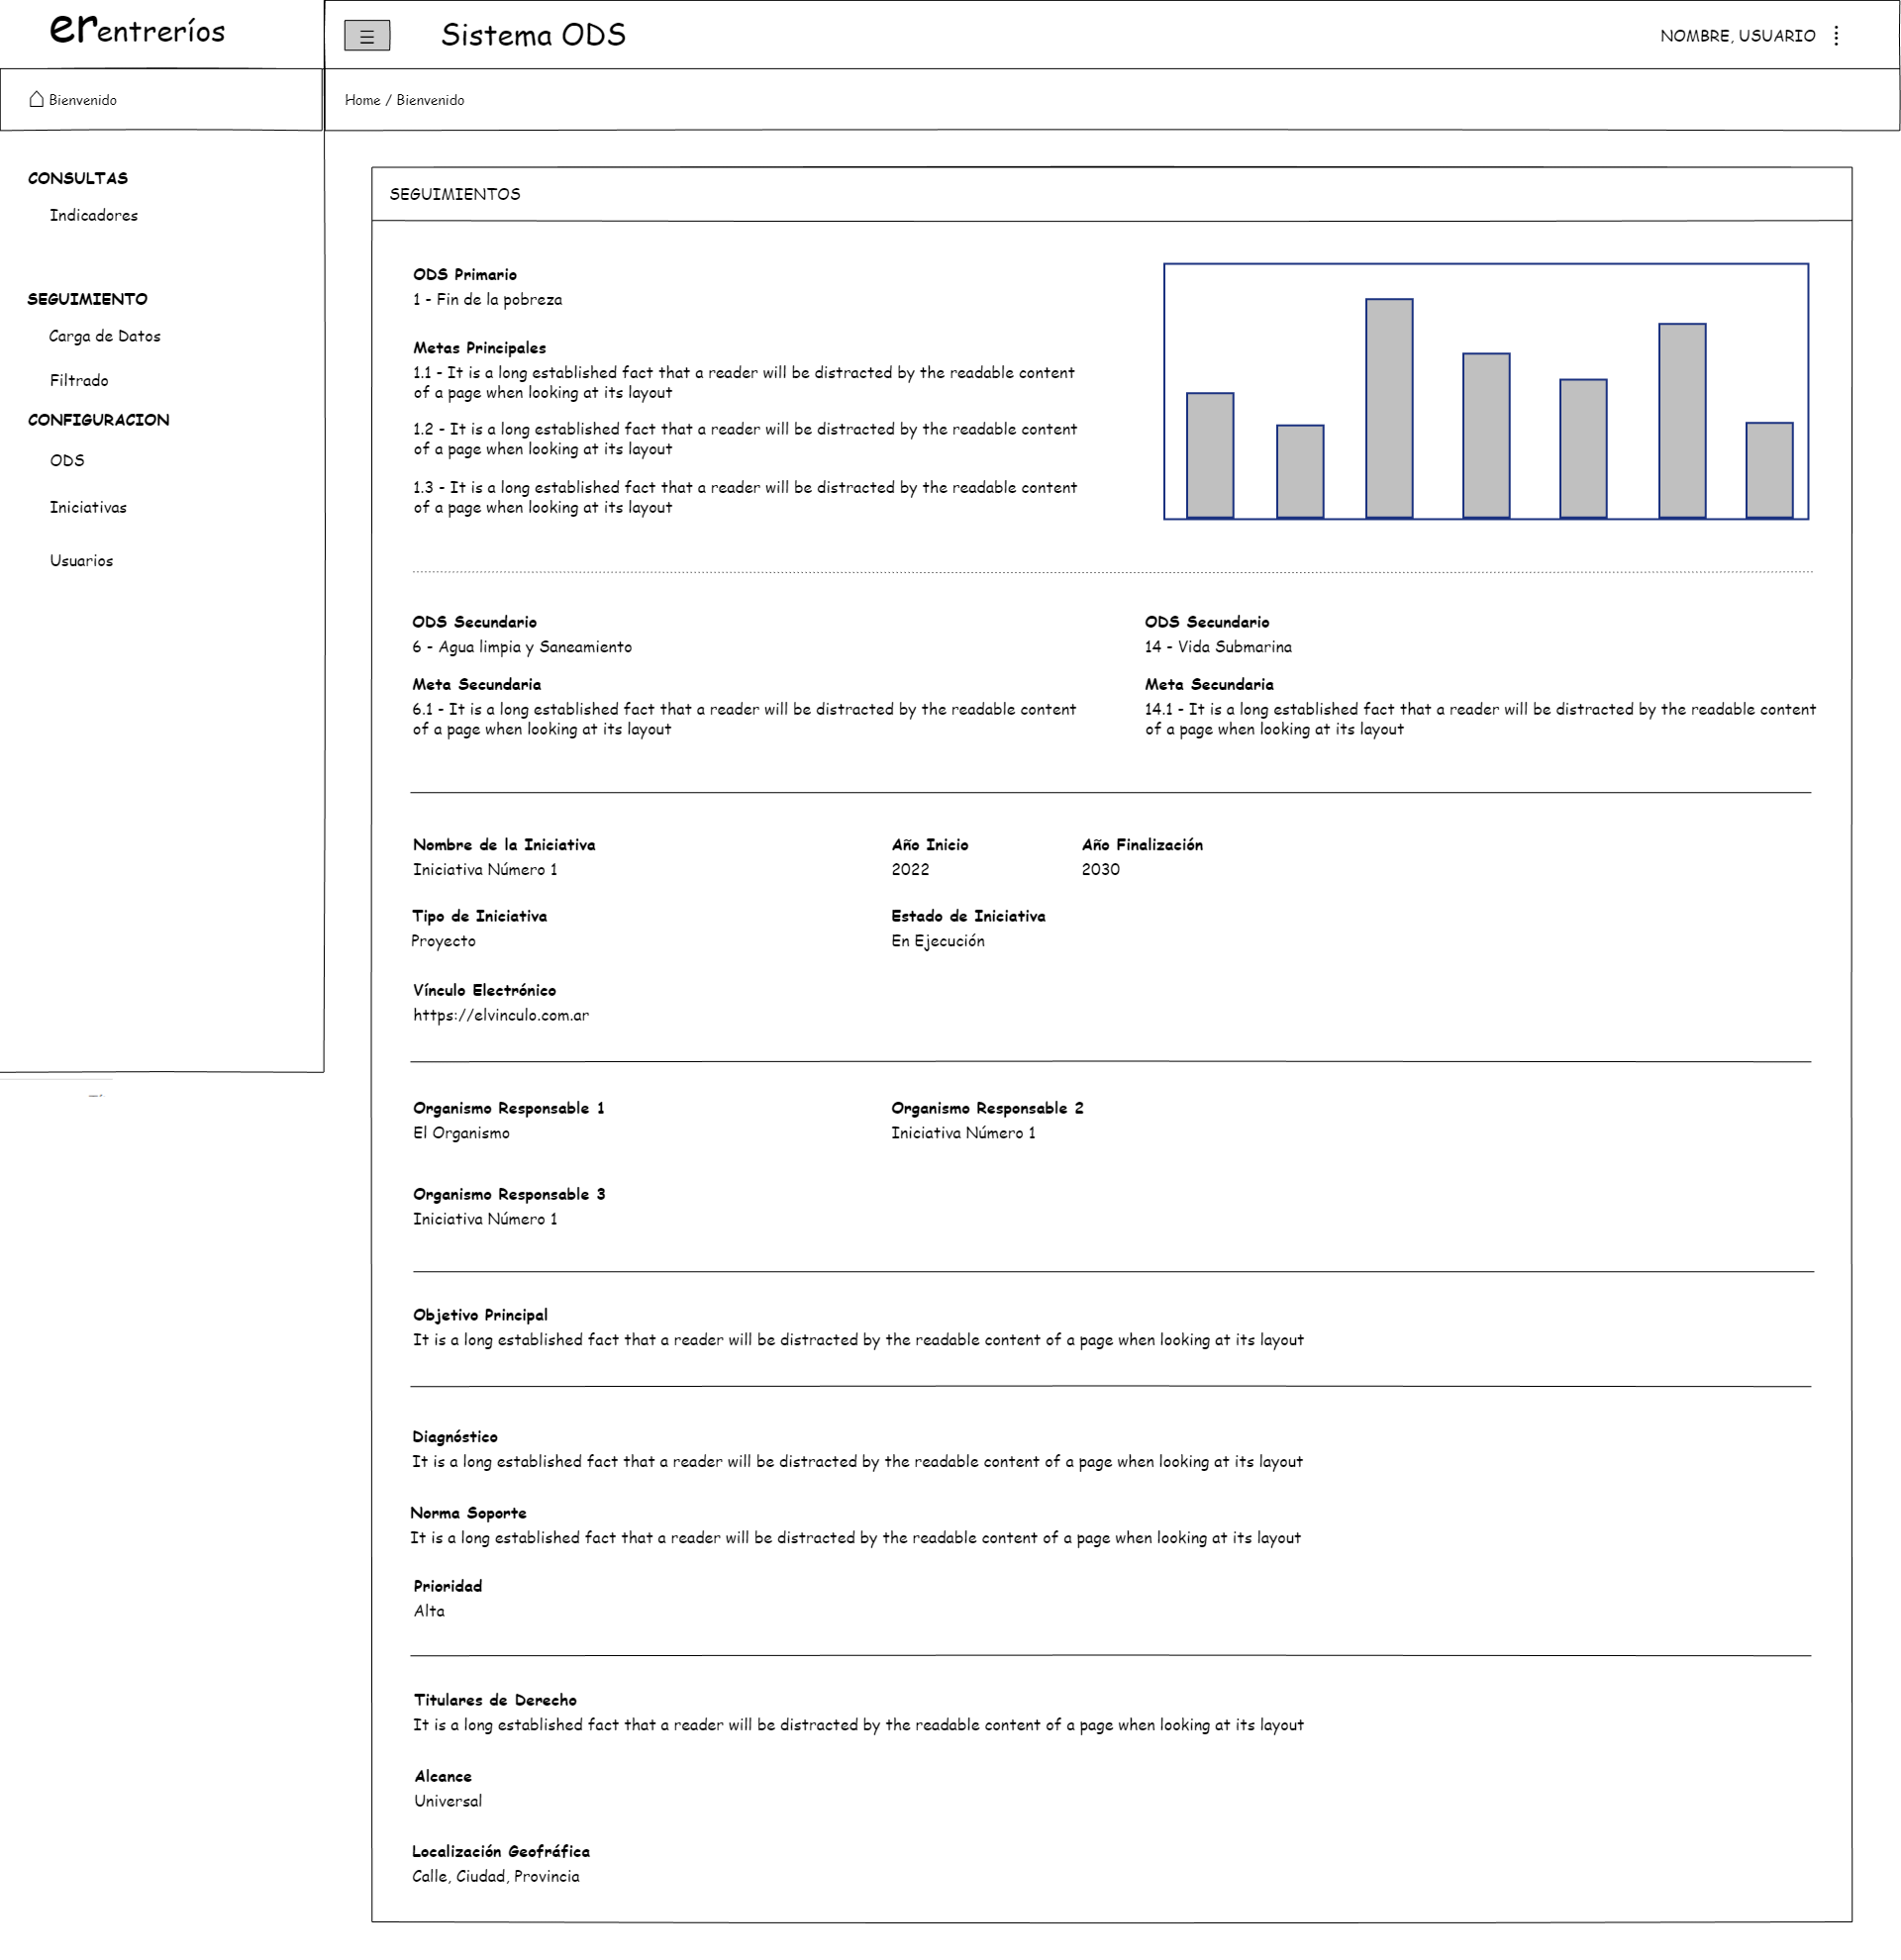Expand the CONSULTAS section header

[78, 178]
